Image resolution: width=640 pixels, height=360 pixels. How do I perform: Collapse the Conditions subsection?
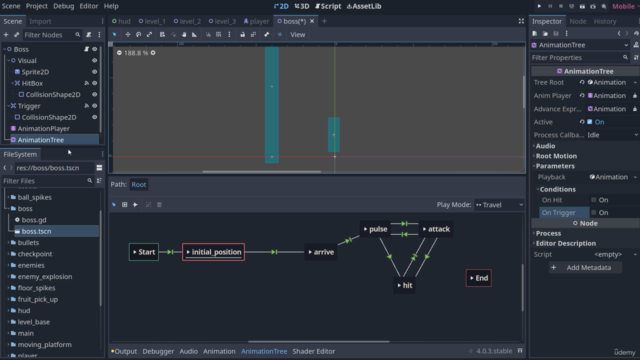[x=557, y=189]
